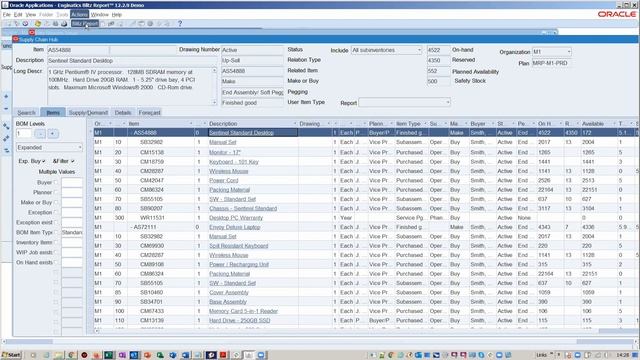The image size is (640, 360).
Task: Click the yellow Save toolbar icon
Action: pyautogui.click(x=38, y=24)
